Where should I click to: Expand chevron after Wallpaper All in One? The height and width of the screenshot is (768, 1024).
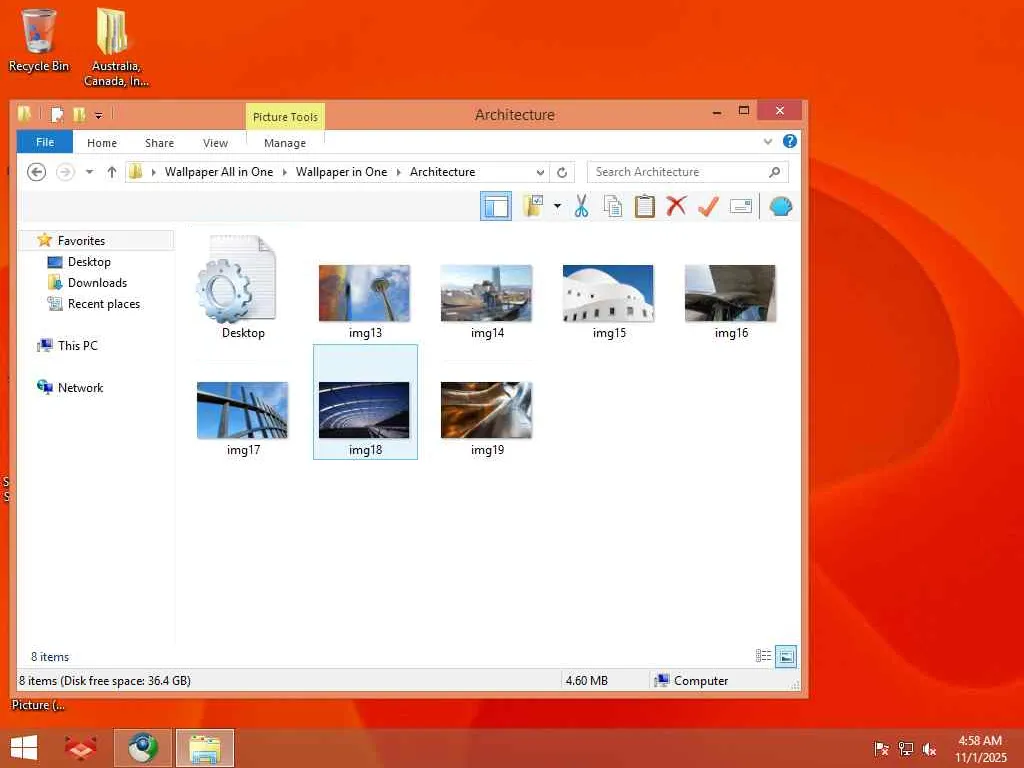(x=285, y=172)
